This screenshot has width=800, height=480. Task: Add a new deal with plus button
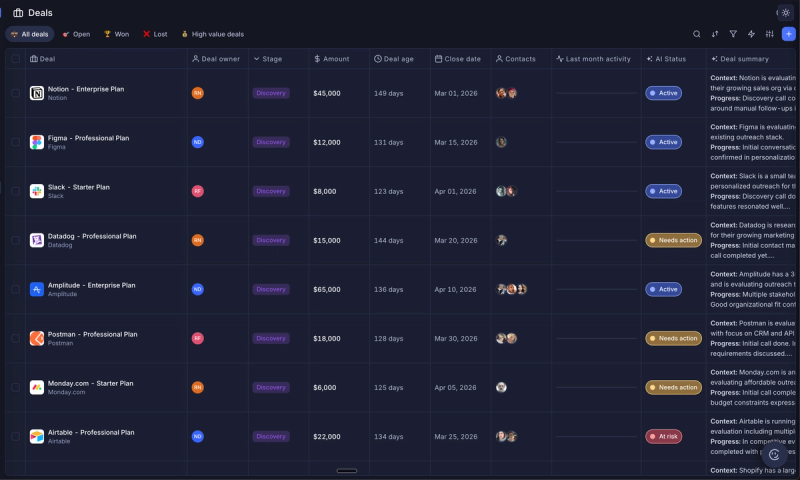click(x=789, y=34)
